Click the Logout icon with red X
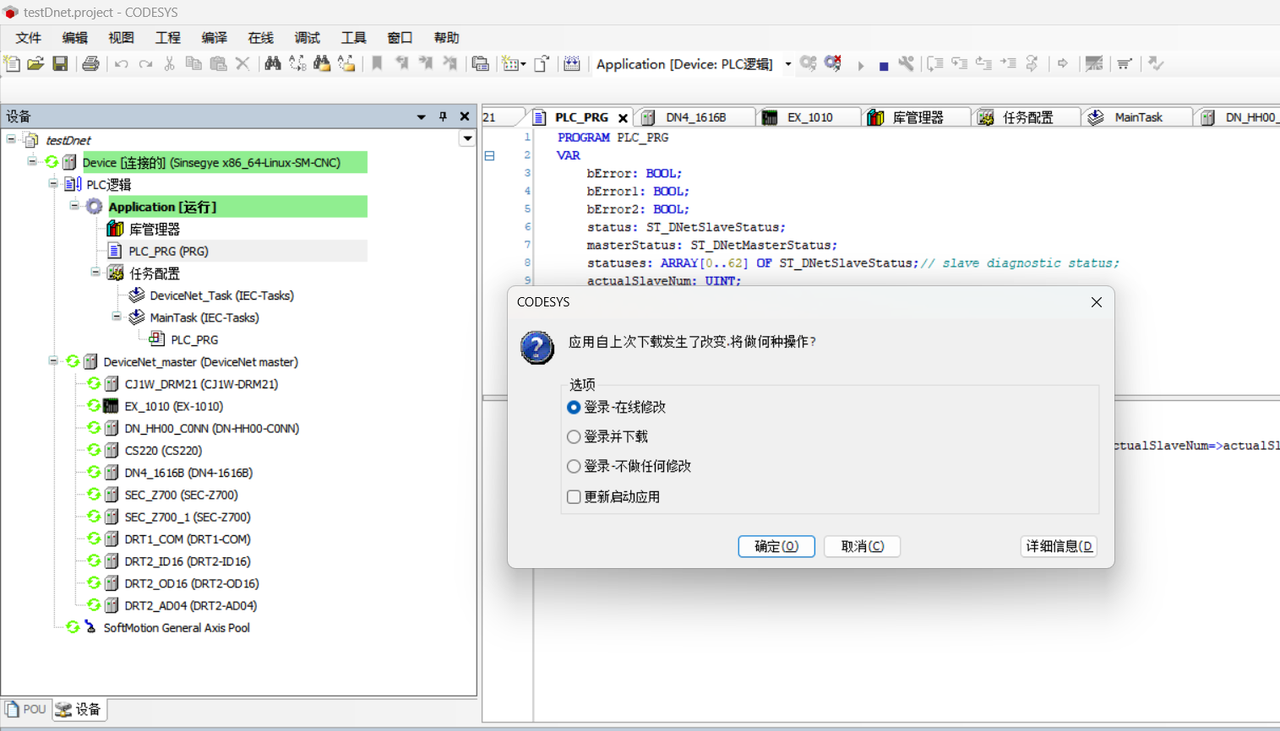 [832, 64]
